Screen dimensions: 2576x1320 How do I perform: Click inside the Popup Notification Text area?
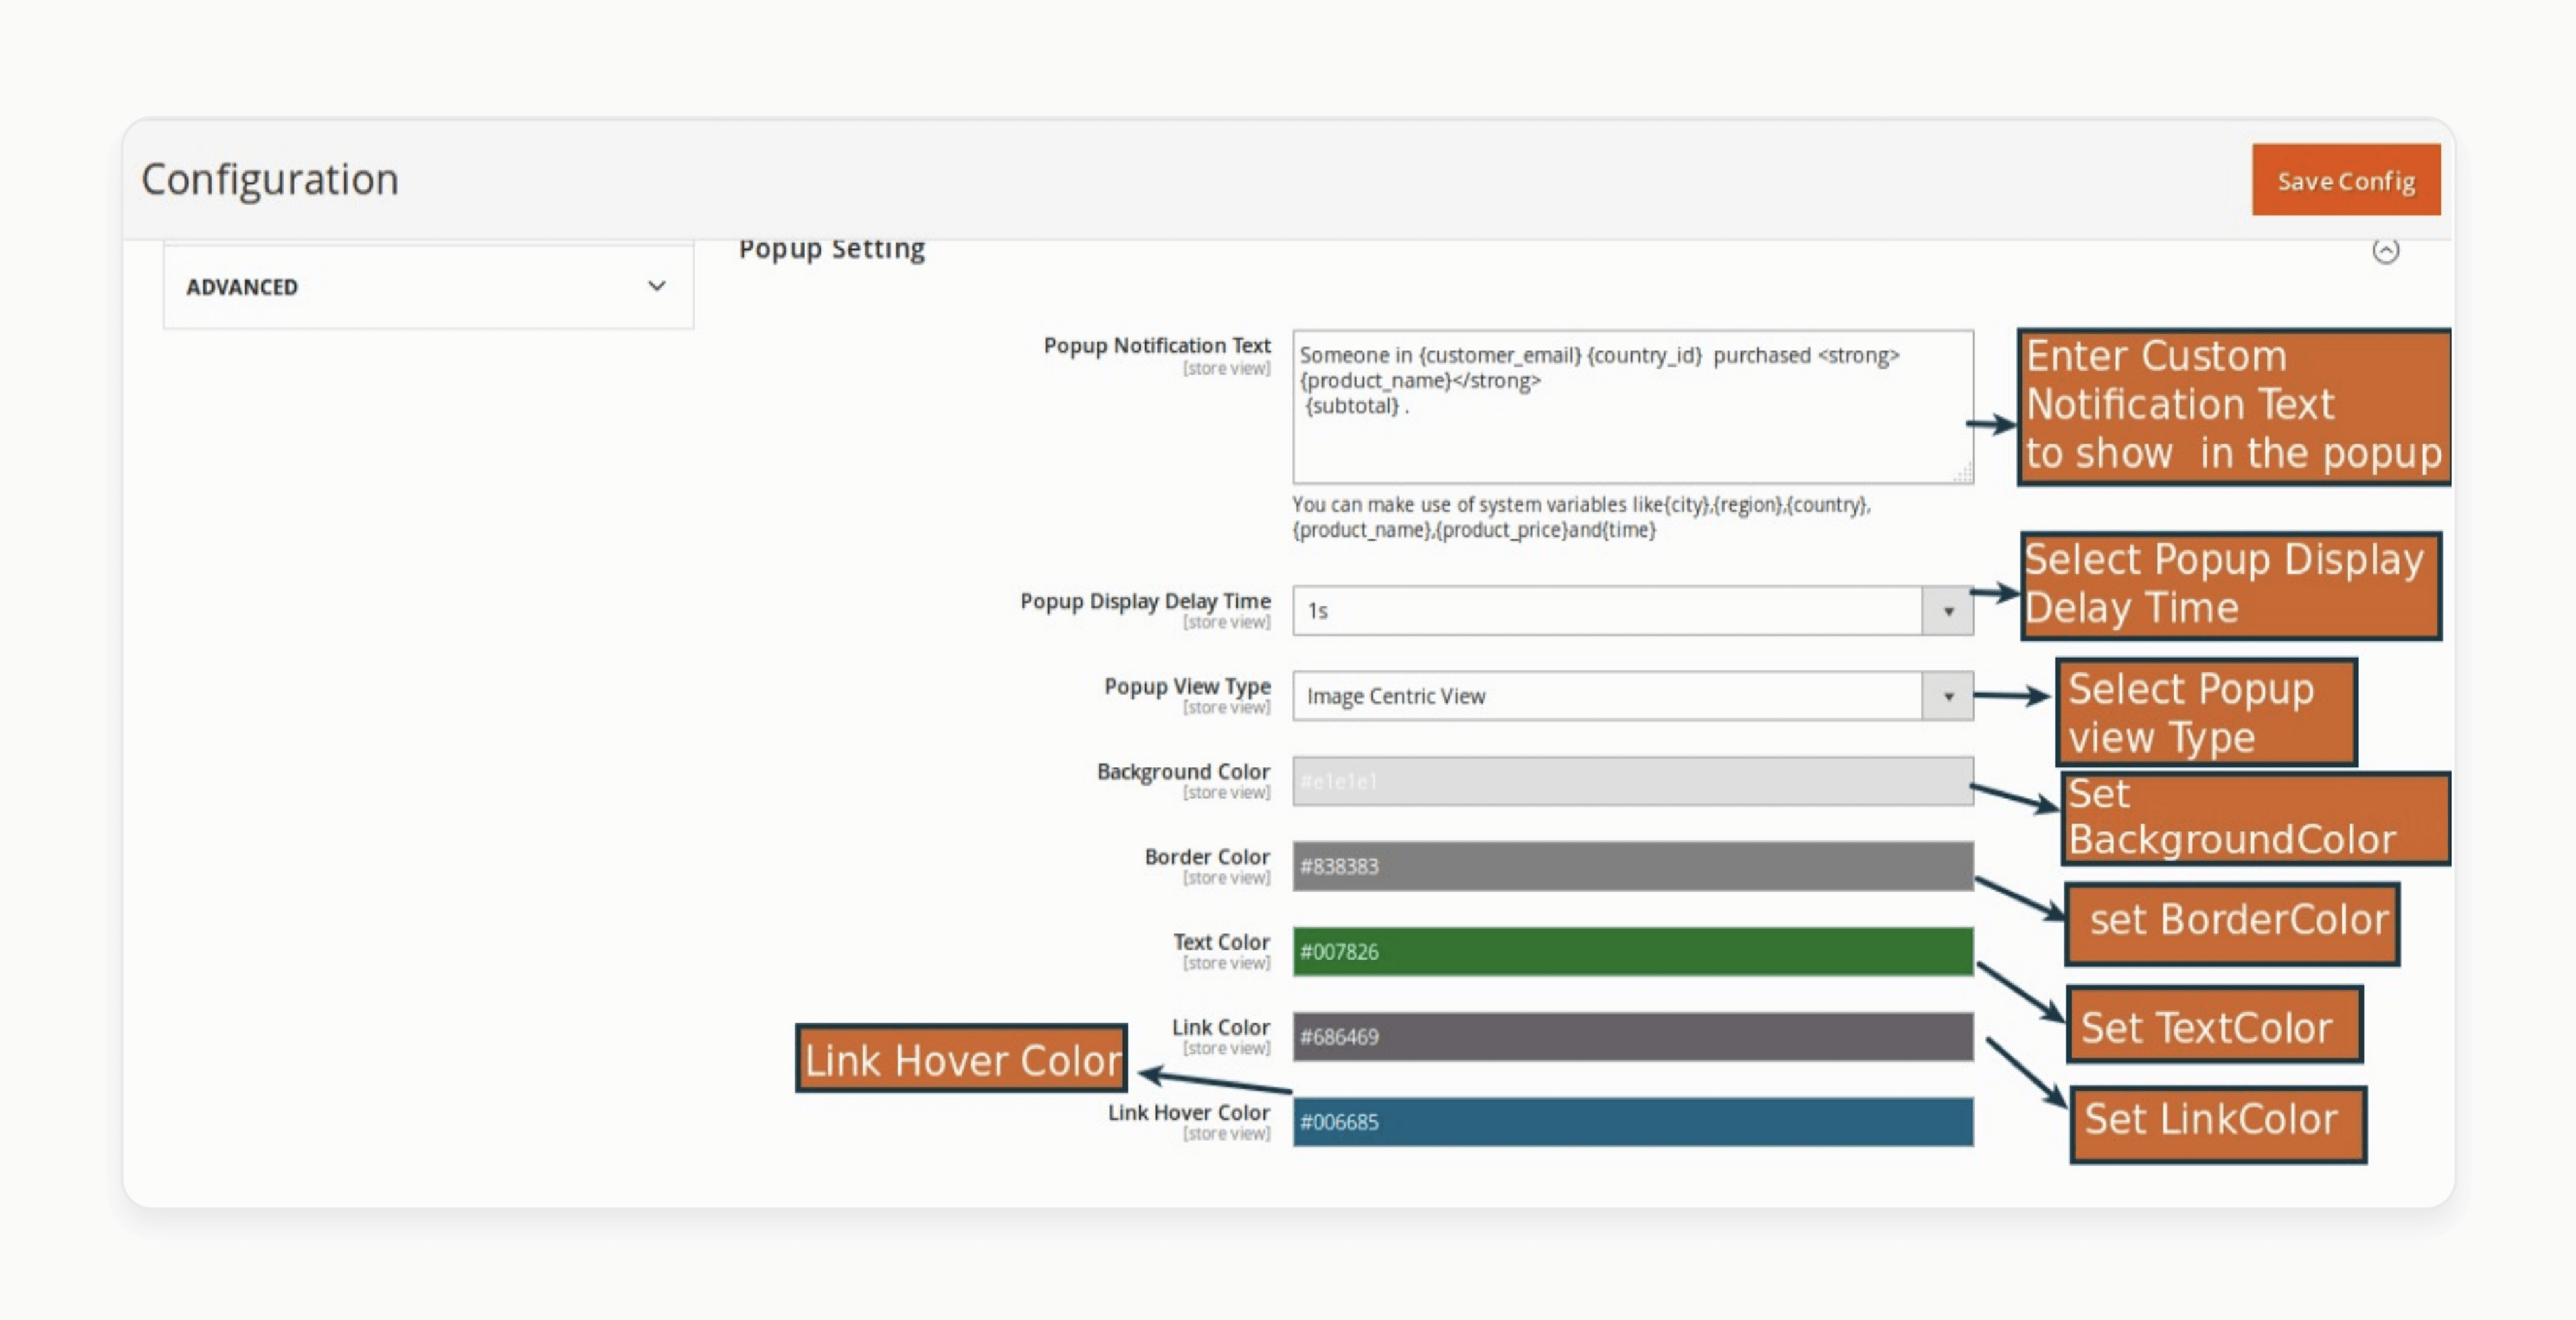pos(1632,407)
